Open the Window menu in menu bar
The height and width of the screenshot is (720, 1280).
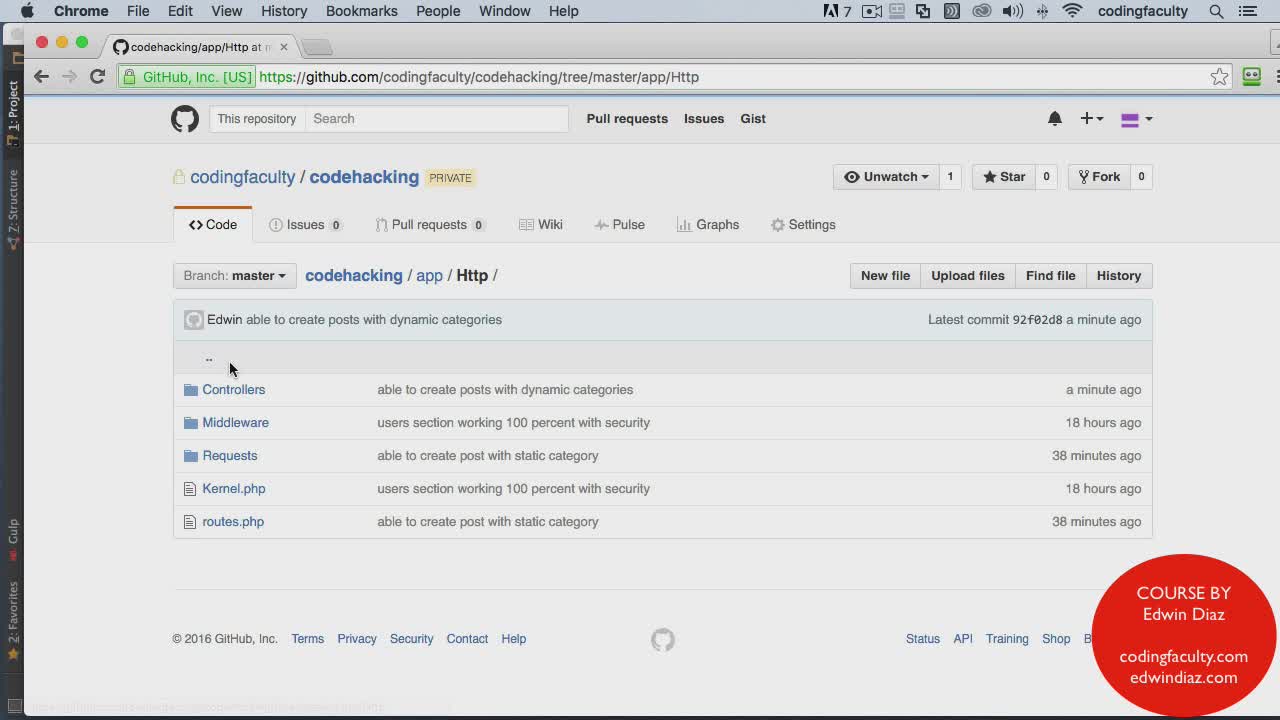504,11
